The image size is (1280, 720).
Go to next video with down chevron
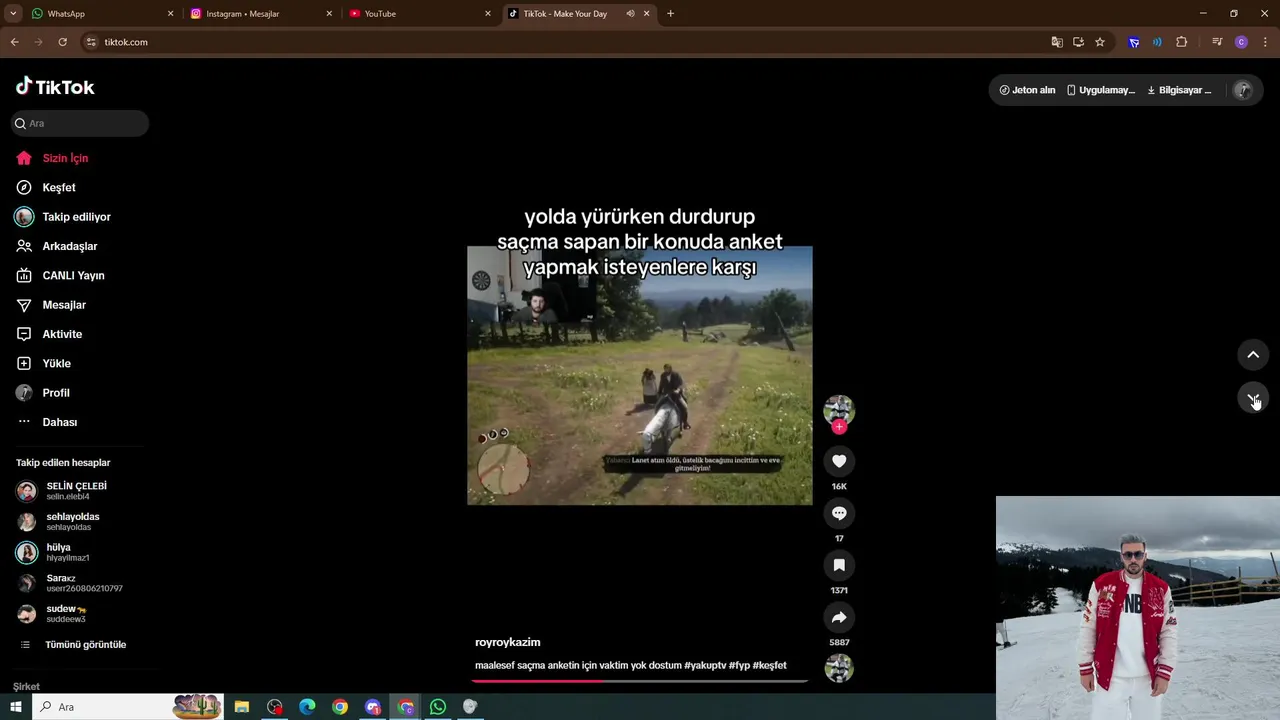(1253, 397)
